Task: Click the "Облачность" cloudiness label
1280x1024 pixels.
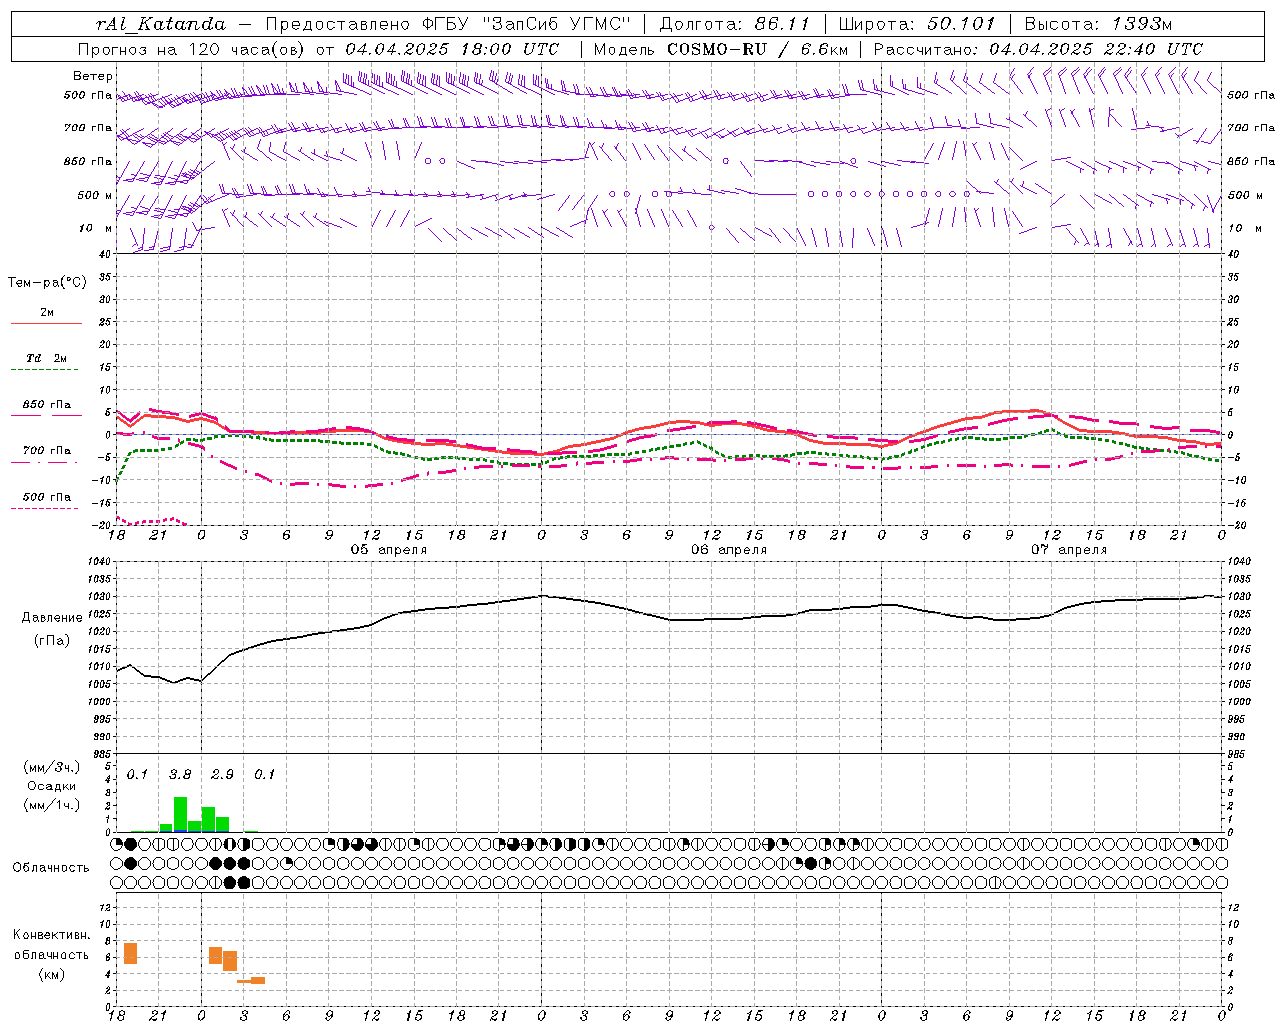Action: point(51,868)
